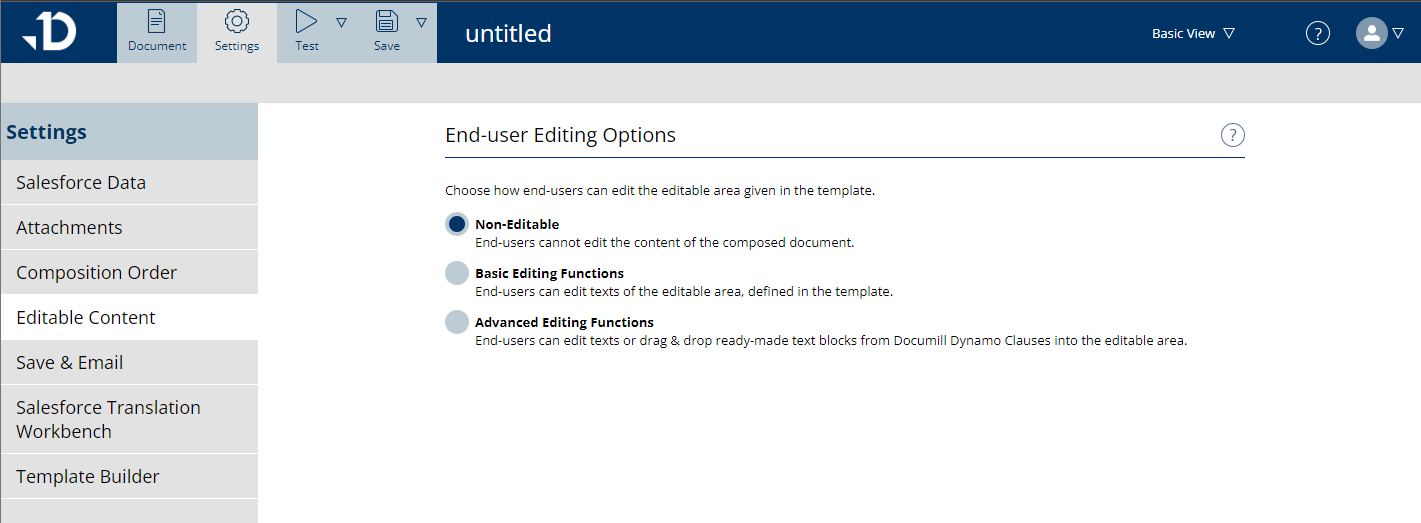Image resolution: width=1421 pixels, height=523 pixels.
Task: Select the Settings gear icon
Action: (x=237, y=22)
